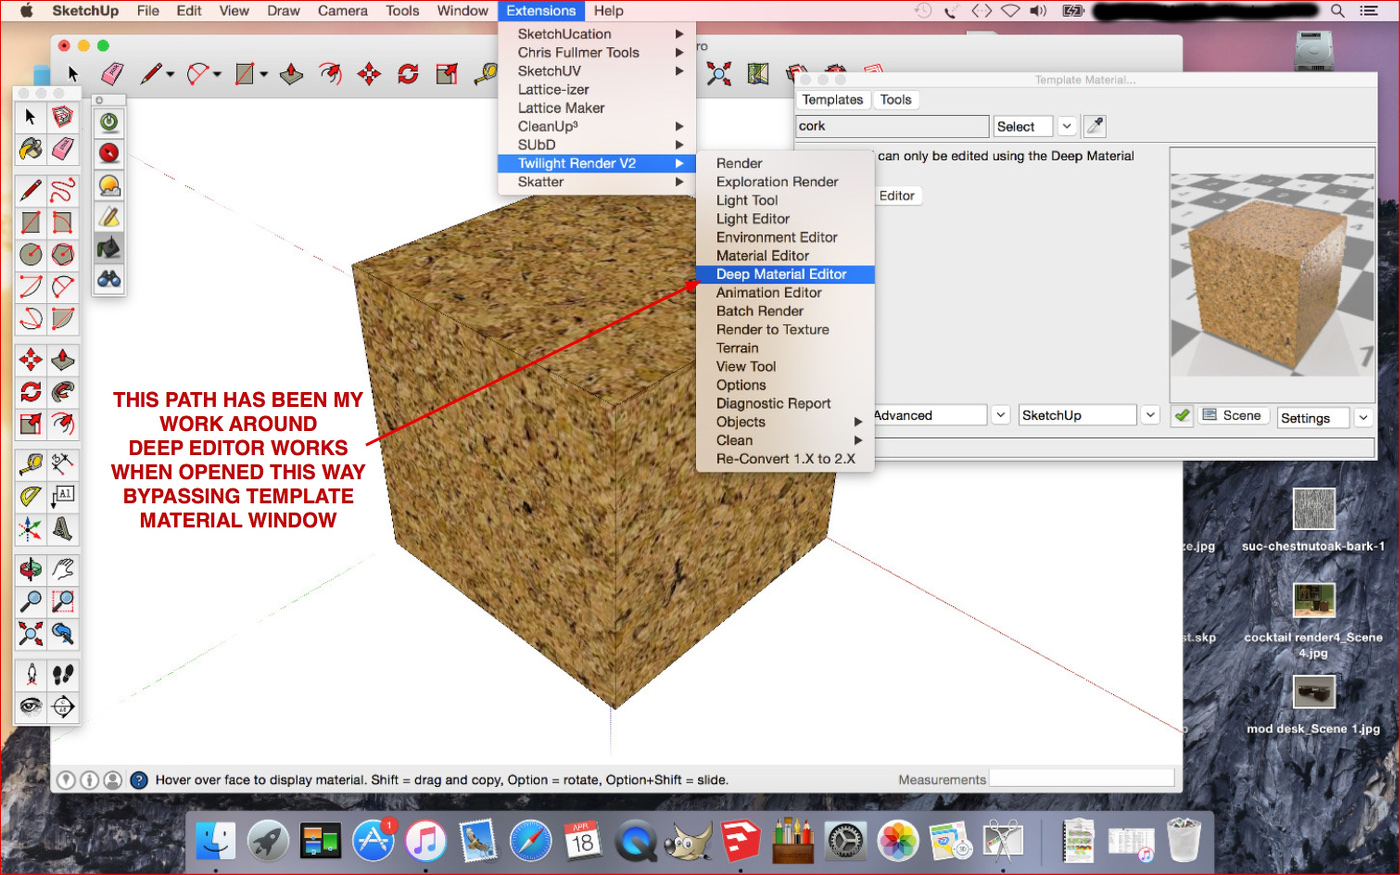Open the Settings dropdown arrow
This screenshot has height=875, width=1400.
pos(1363,418)
